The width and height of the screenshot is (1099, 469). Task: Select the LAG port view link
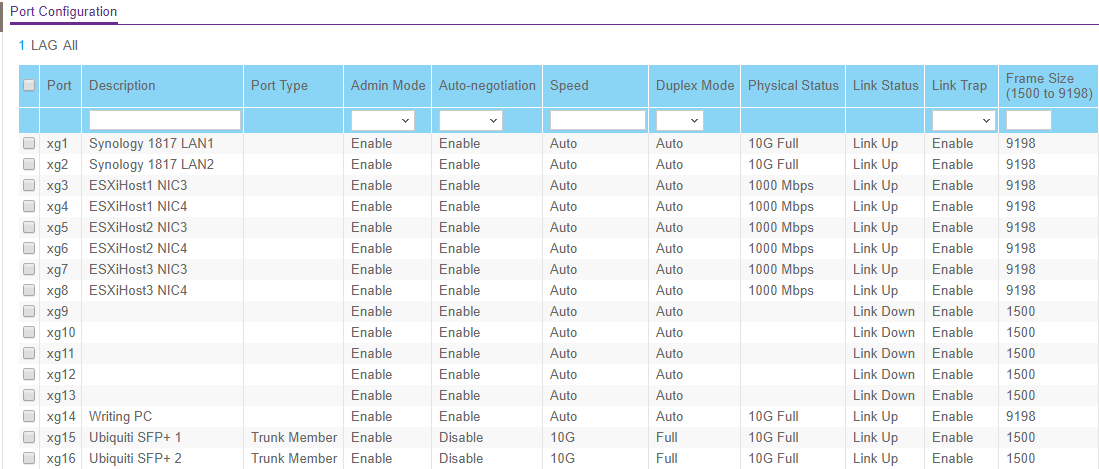pyautogui.click(x=44, y=45)
